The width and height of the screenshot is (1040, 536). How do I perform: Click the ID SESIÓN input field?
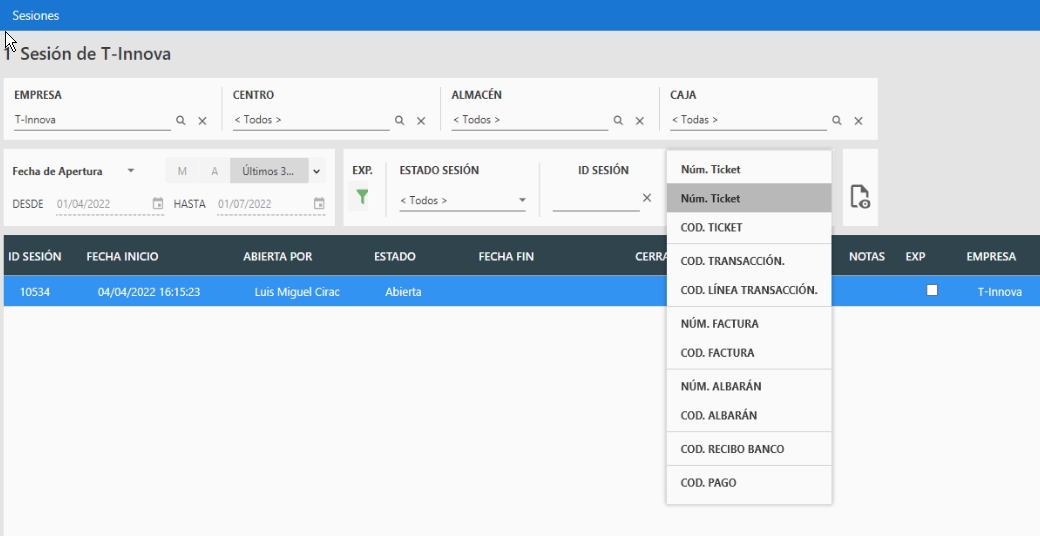click(x=596, y=199)
